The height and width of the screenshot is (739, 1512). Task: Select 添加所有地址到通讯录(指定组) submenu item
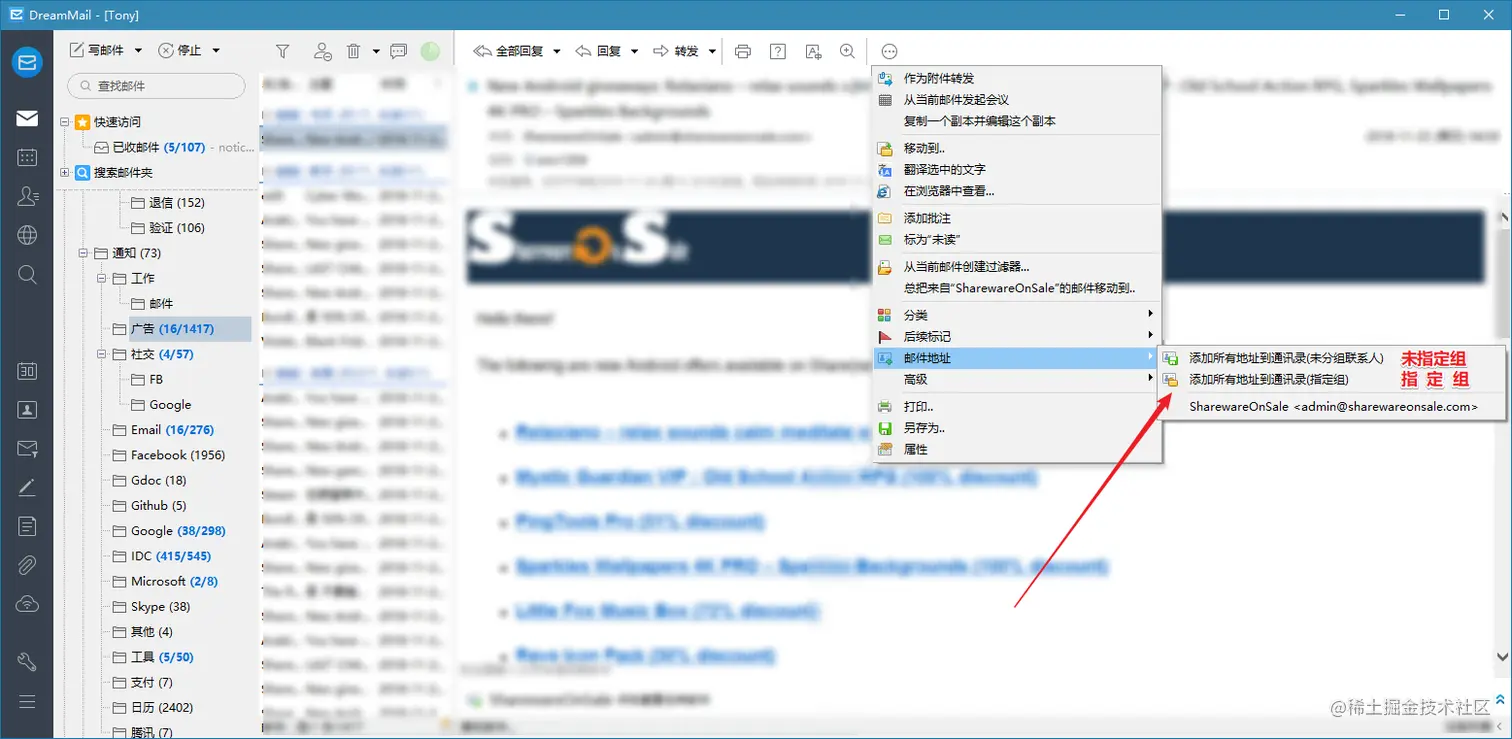1331,379
